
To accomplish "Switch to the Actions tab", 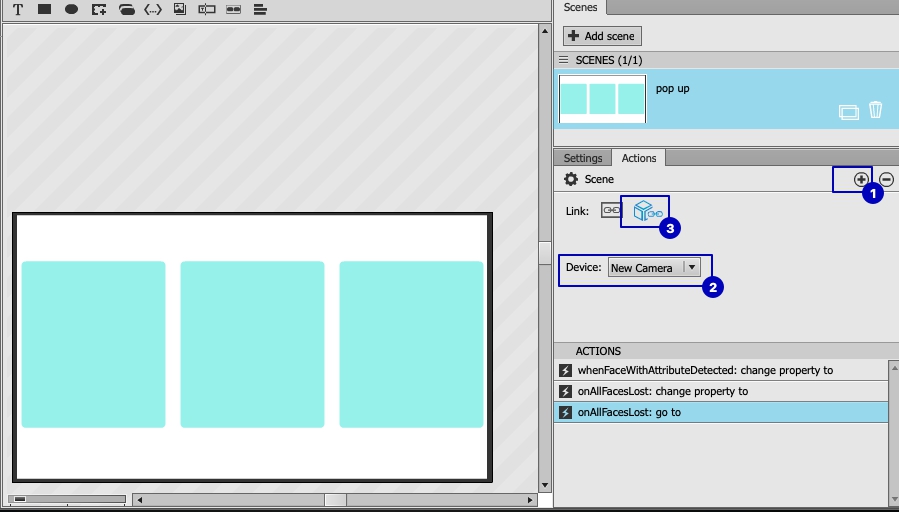I will (639, 158).
